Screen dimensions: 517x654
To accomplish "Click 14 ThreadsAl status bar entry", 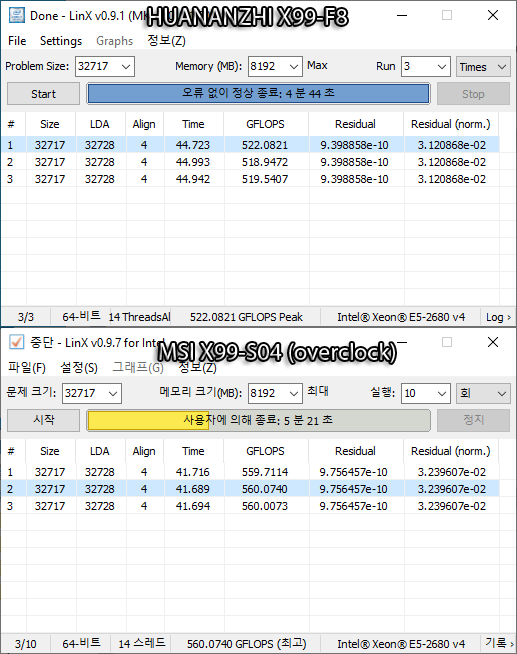I will tap(140, 317).
